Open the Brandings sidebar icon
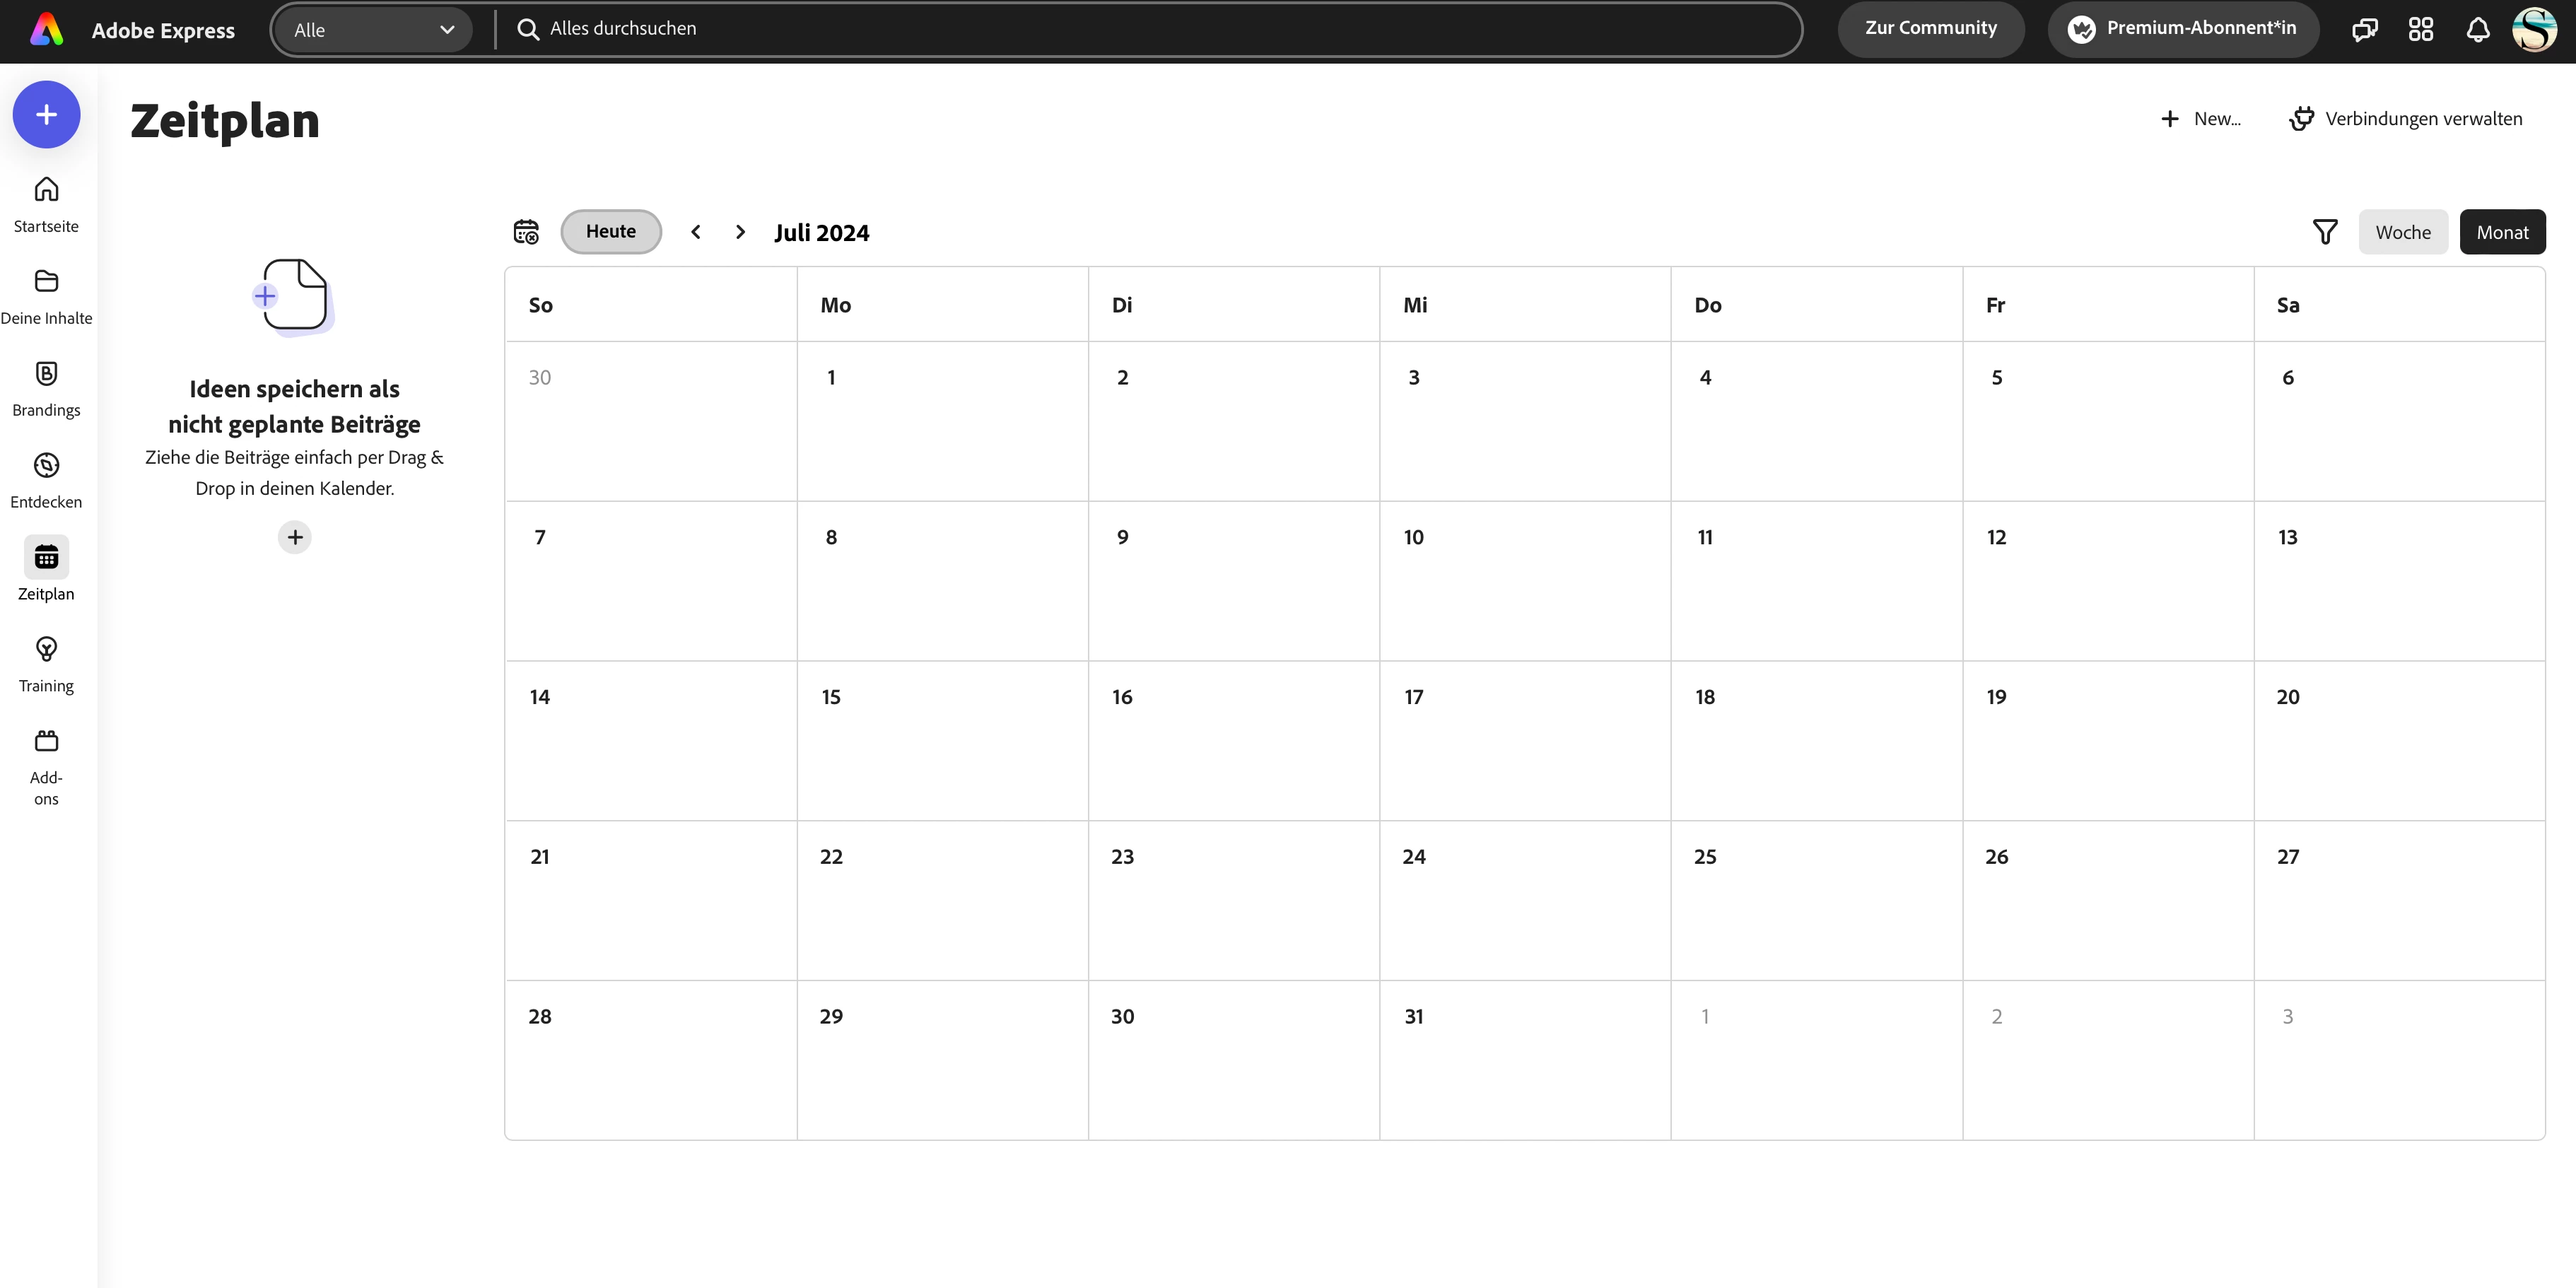Viewport: 2576px width, 1288px height. (46, 374)
